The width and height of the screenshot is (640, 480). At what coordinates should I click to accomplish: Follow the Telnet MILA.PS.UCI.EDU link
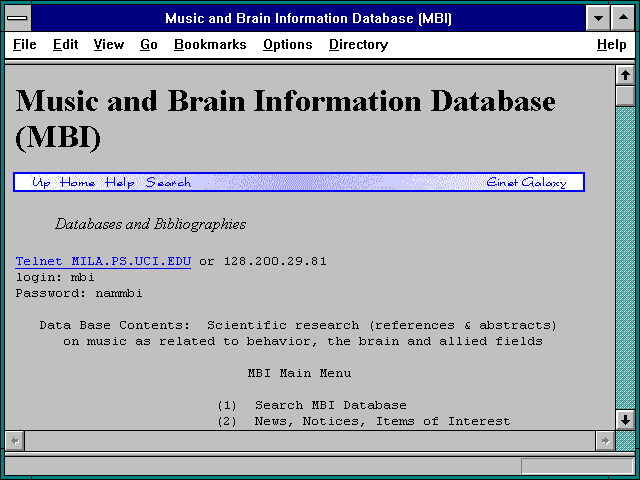click(x=103, y=261)
